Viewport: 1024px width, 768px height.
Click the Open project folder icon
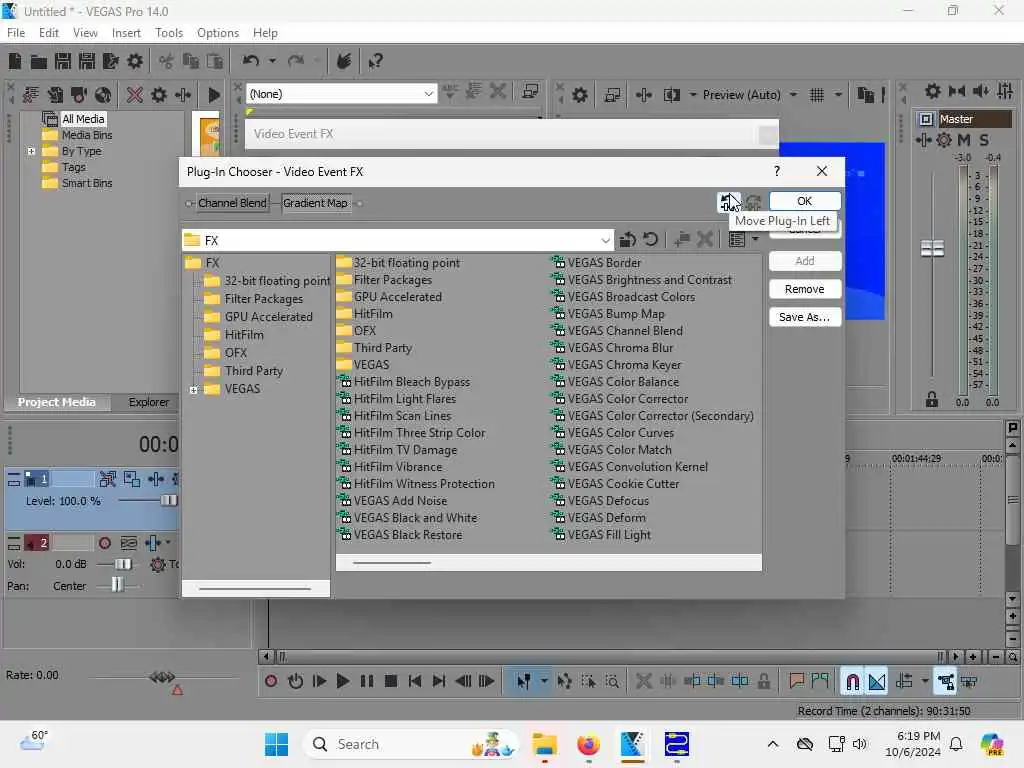pyautogui.click(x=39, y=61)
